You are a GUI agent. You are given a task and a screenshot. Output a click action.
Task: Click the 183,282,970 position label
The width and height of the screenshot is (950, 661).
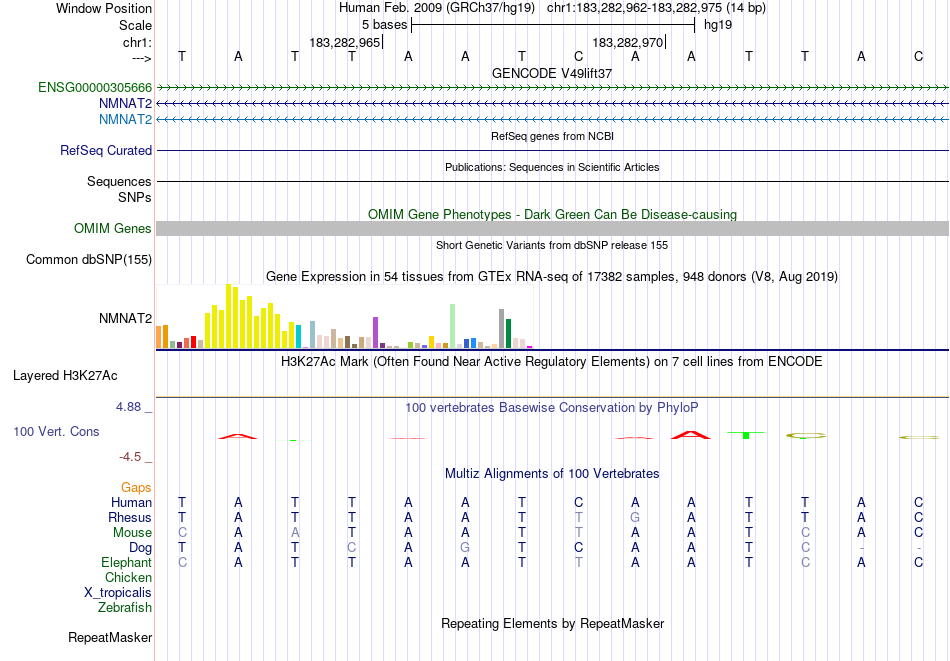pos(628,42)
